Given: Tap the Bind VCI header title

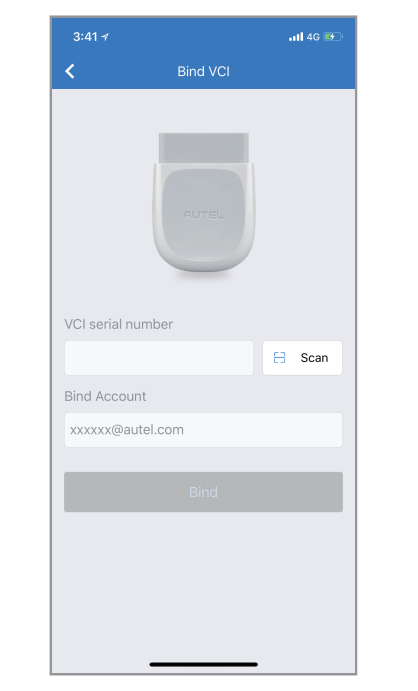Looking at the screenshot, I should pos(203,71).
